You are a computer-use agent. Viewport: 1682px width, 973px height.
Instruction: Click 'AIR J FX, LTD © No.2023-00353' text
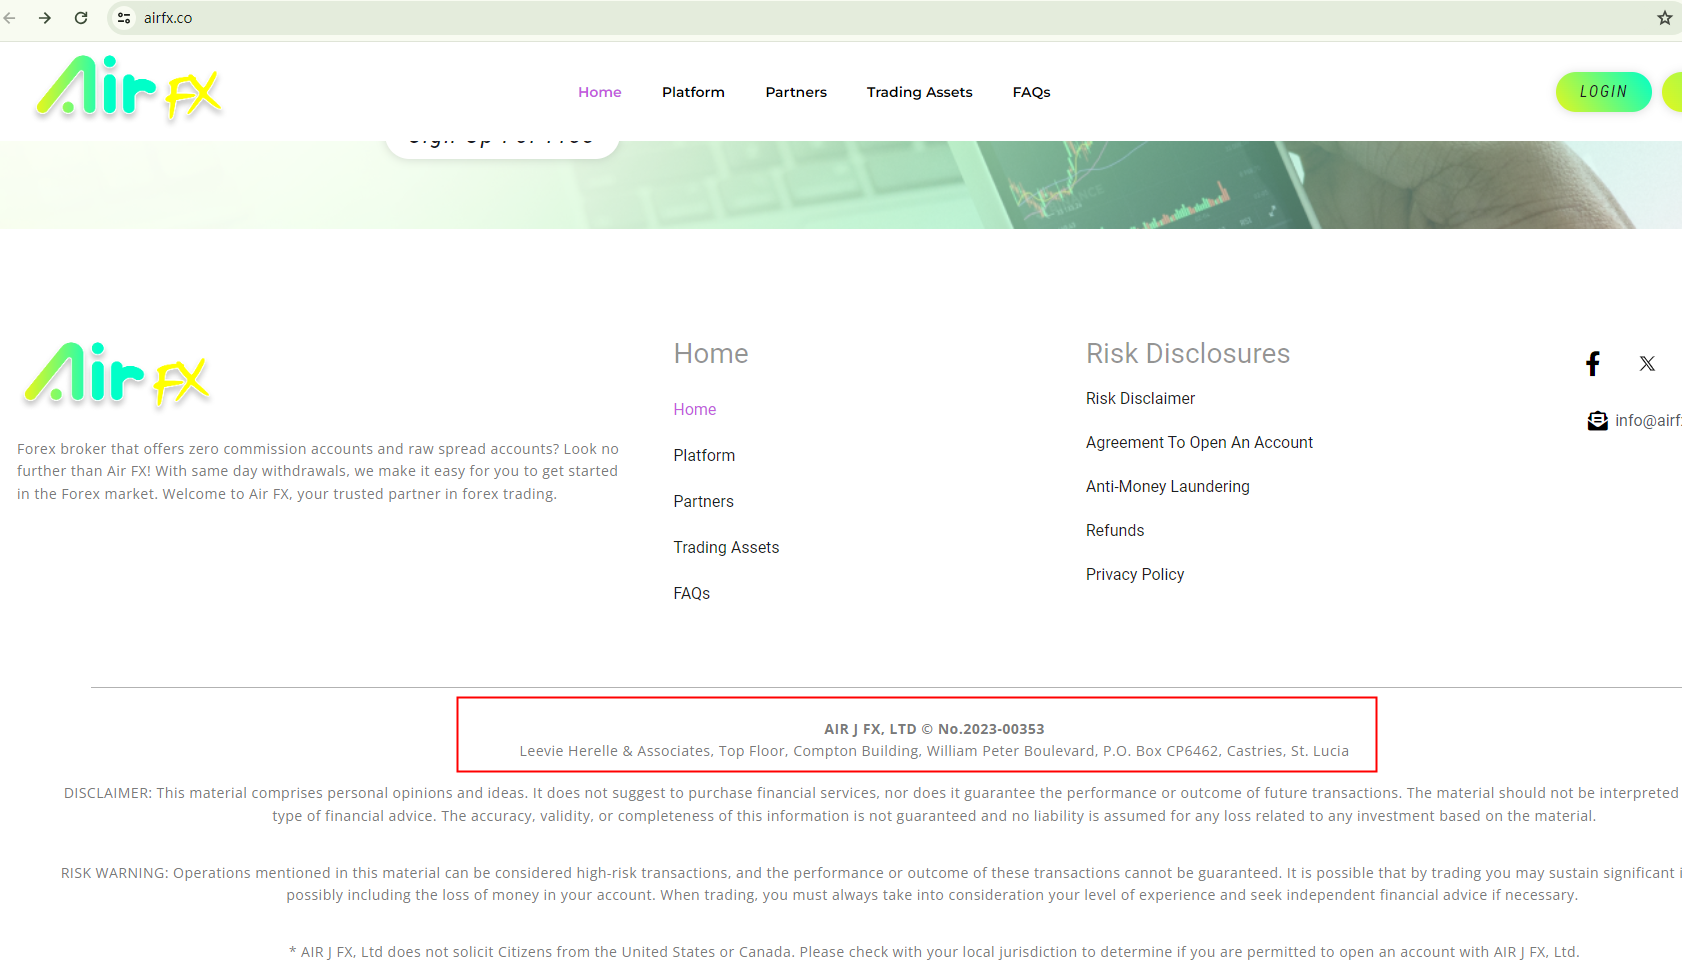(934, 729)
